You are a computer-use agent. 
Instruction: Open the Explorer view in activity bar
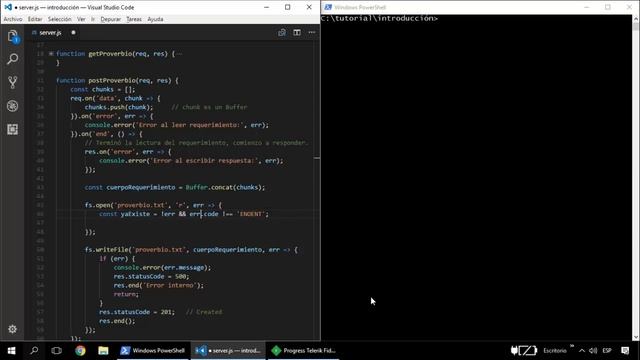point(13,36)
